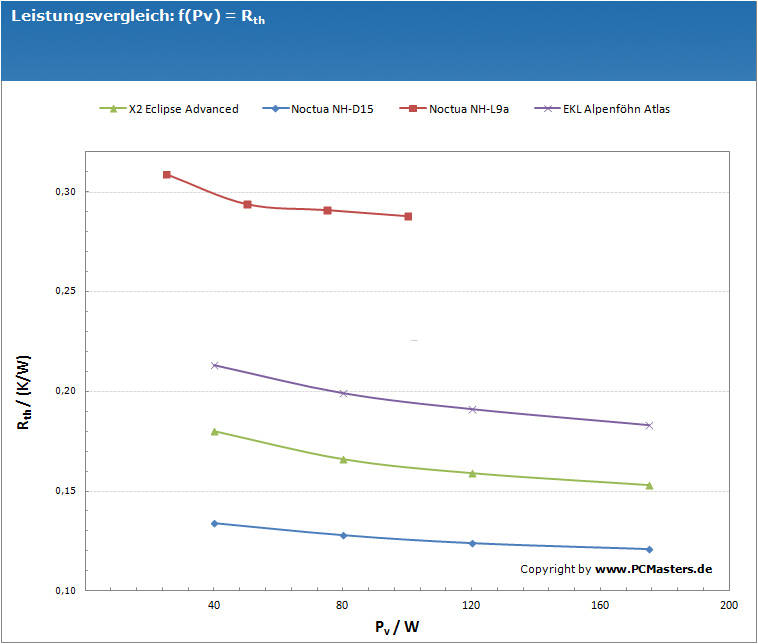Click the chart title Leistungsvergleich
The width and height of the screenshot is (758, 644).
[x=138, y=16]
